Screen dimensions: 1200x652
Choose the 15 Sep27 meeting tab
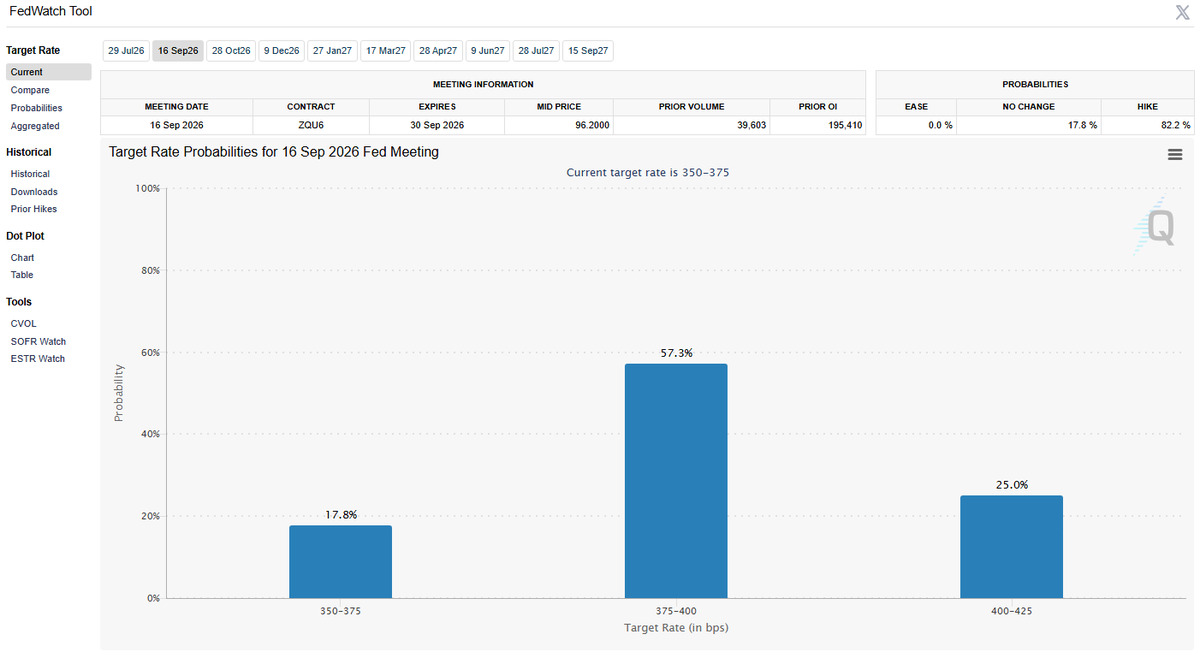pyautogui.click(x=588, y=50)
